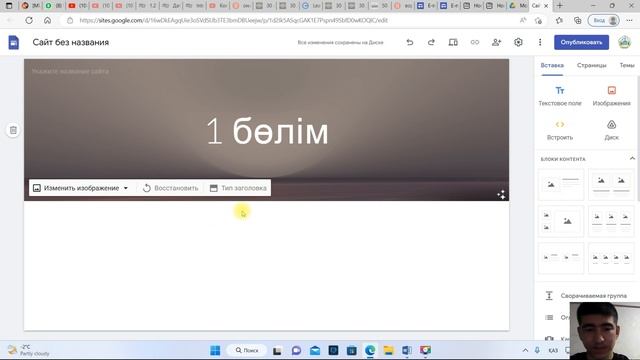The image size is (640, 360).
Task: Open the device preview mode
Action: coord(453,42)
